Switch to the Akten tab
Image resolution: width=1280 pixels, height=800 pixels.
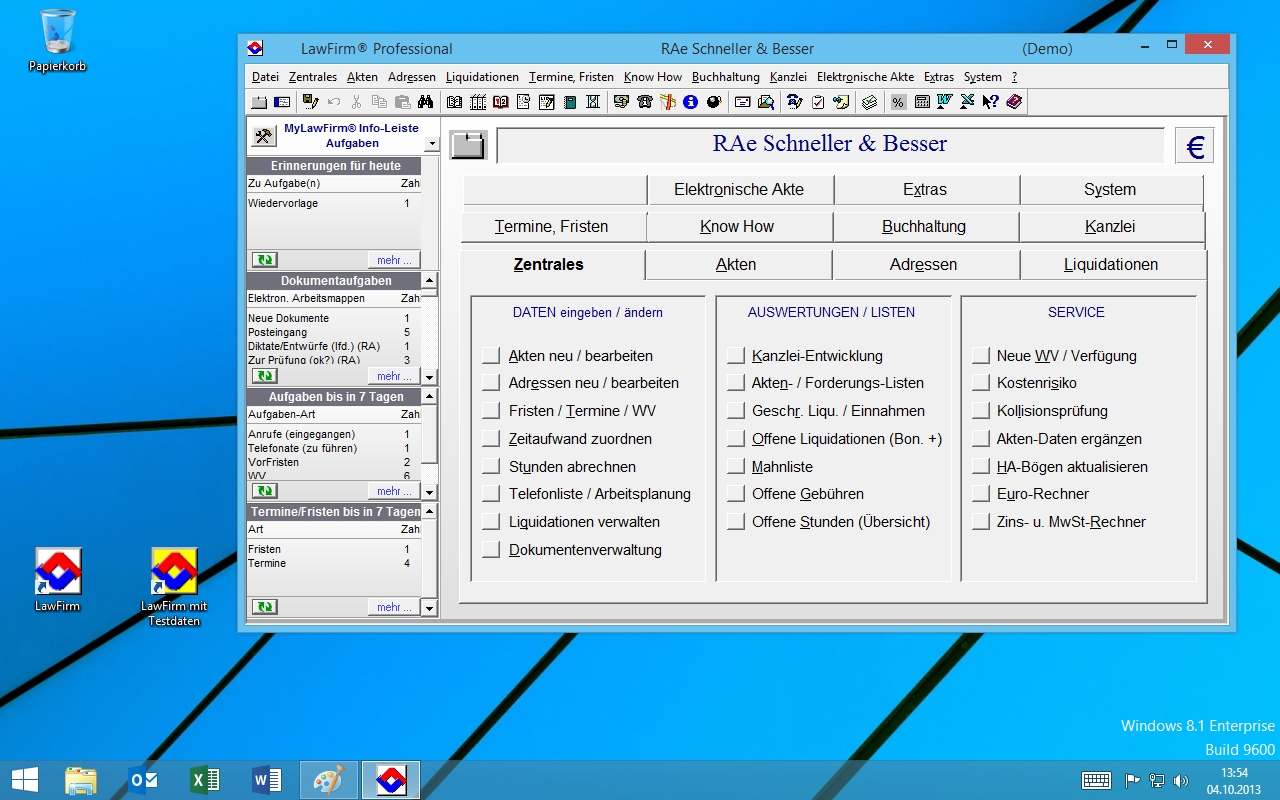[737, 265]
